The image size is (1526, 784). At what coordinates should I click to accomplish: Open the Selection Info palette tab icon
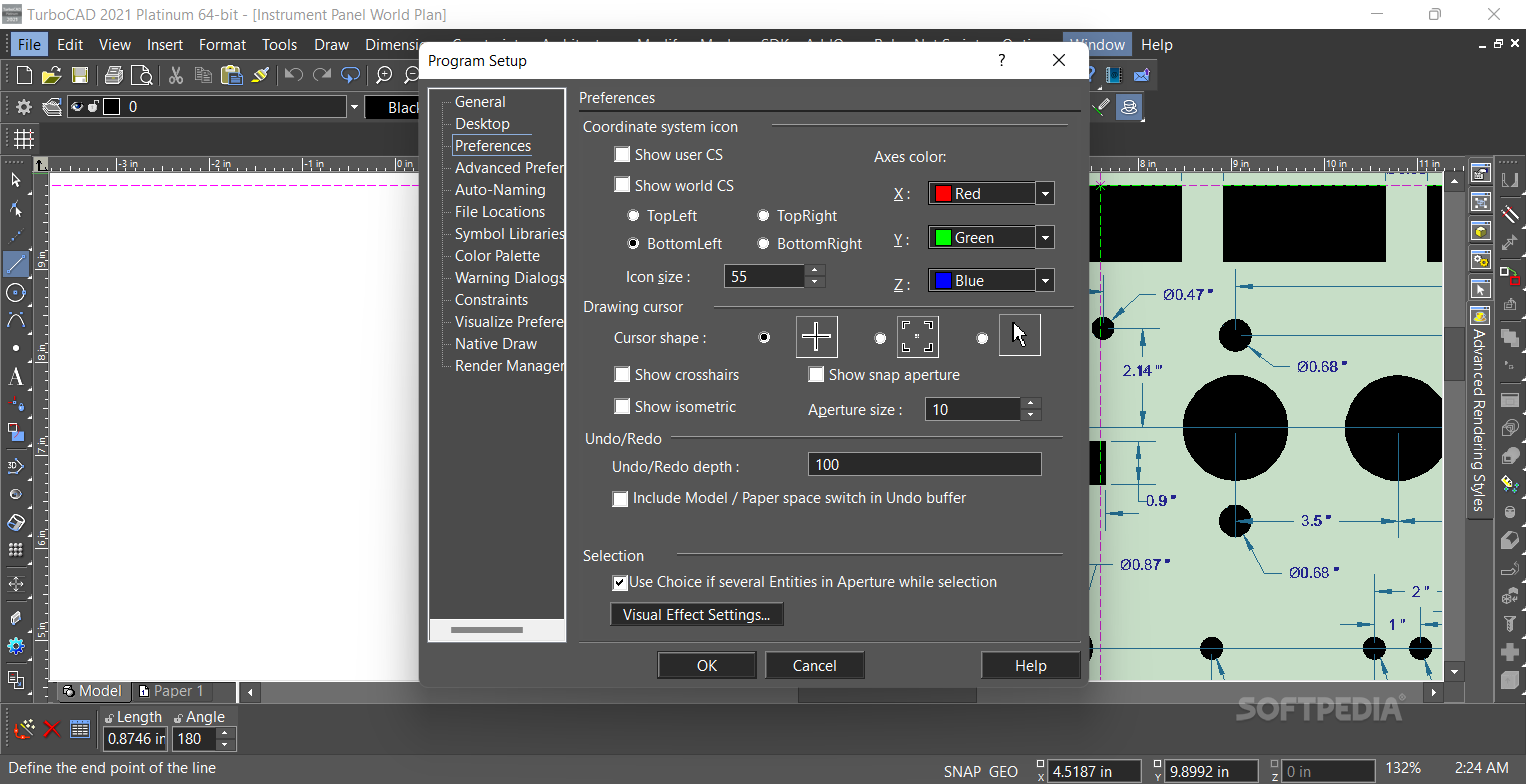[x=1481, y=288]
